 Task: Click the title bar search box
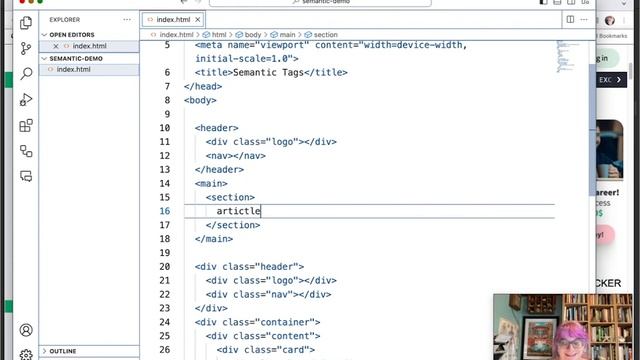(320, 2)
